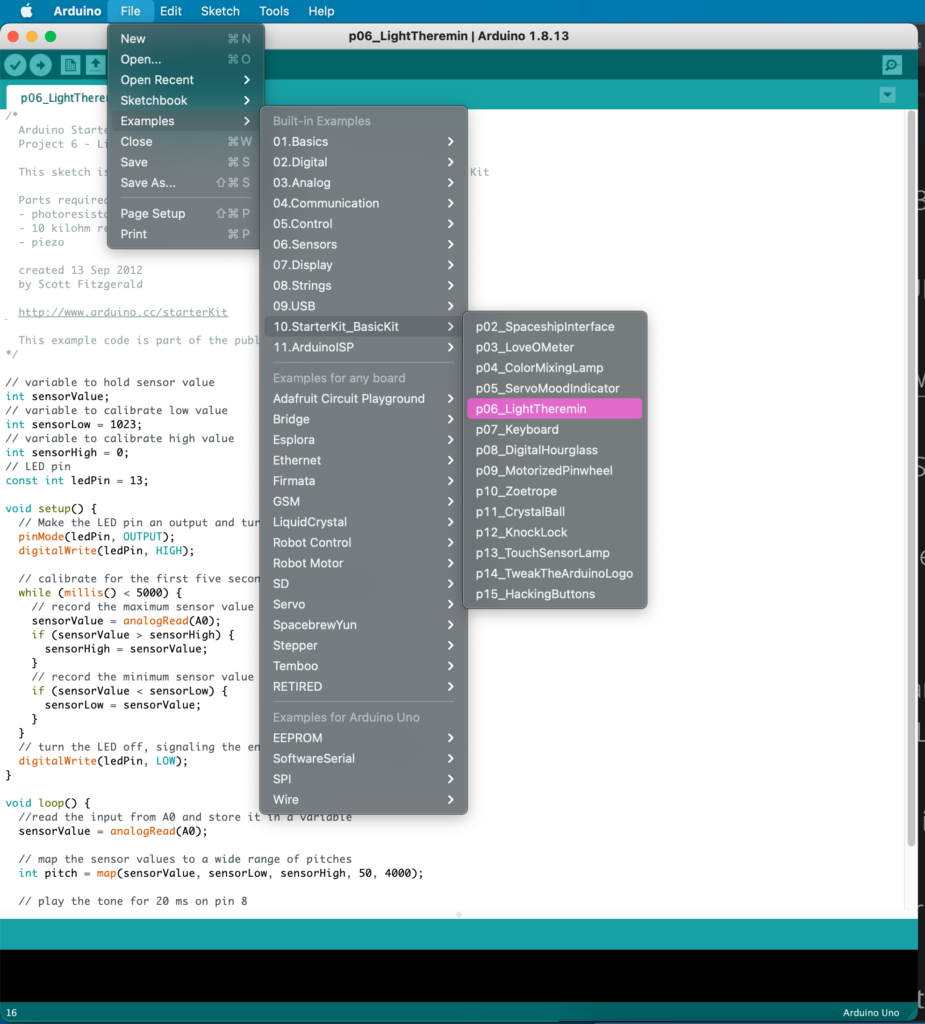Click the New sketch toolbar icon

70,65
